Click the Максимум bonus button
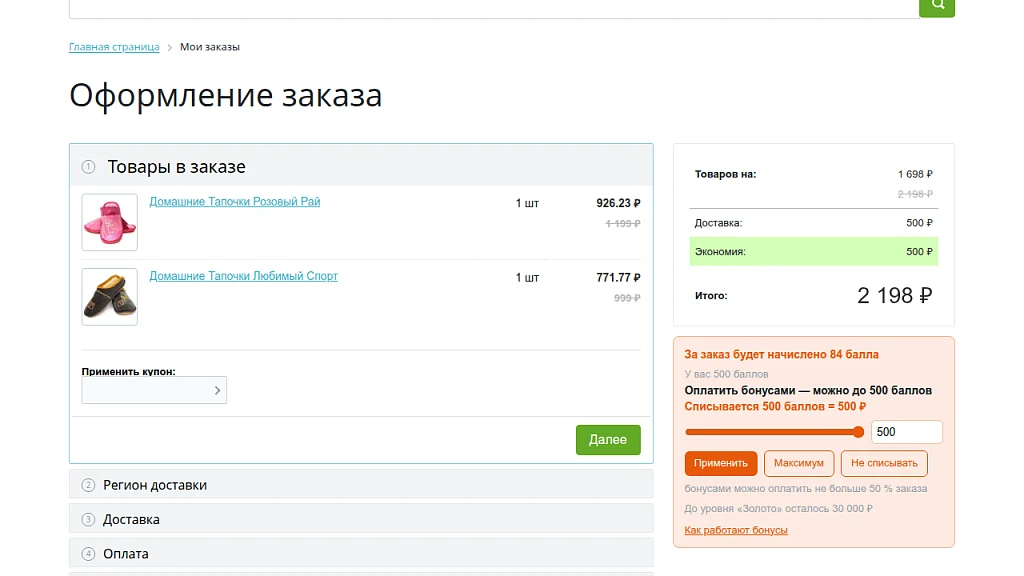Image resolution: width=1024 pixels, height=576 pixels. pos(799,463)
